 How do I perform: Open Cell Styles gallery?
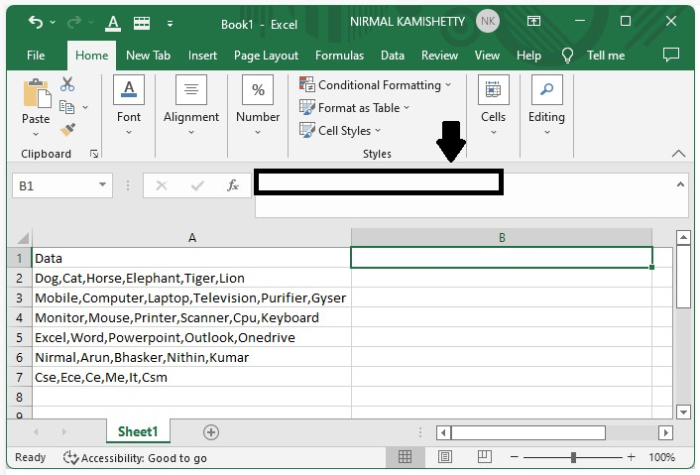pos(340,130)
